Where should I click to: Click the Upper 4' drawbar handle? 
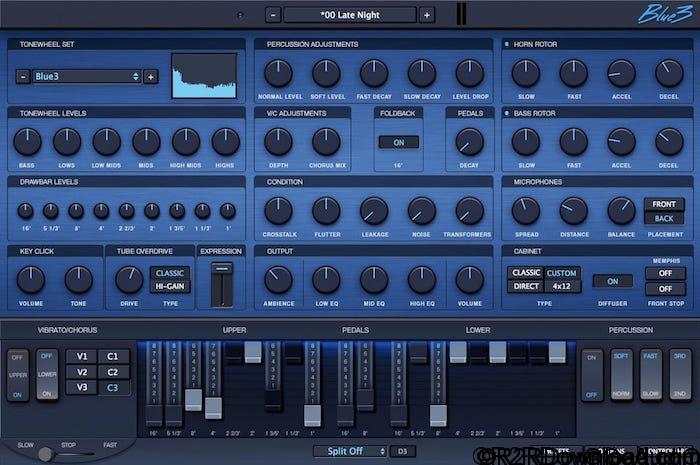pyautogui.click(x=213, y=408)
